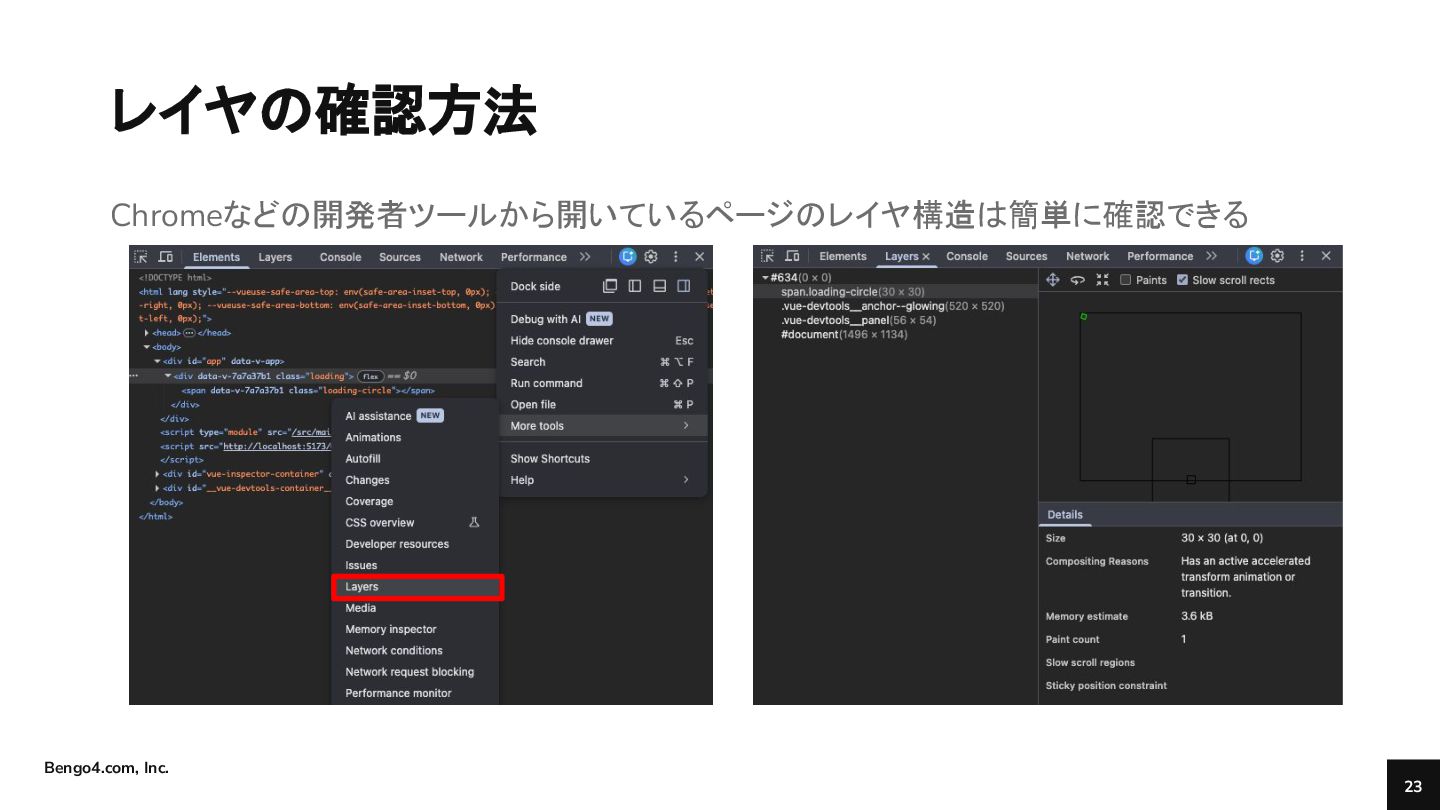Viewport: 1440px width, 810px height.
Task: Click flask experiment icon beside CSS overview
Action: (x=474, y=522)
